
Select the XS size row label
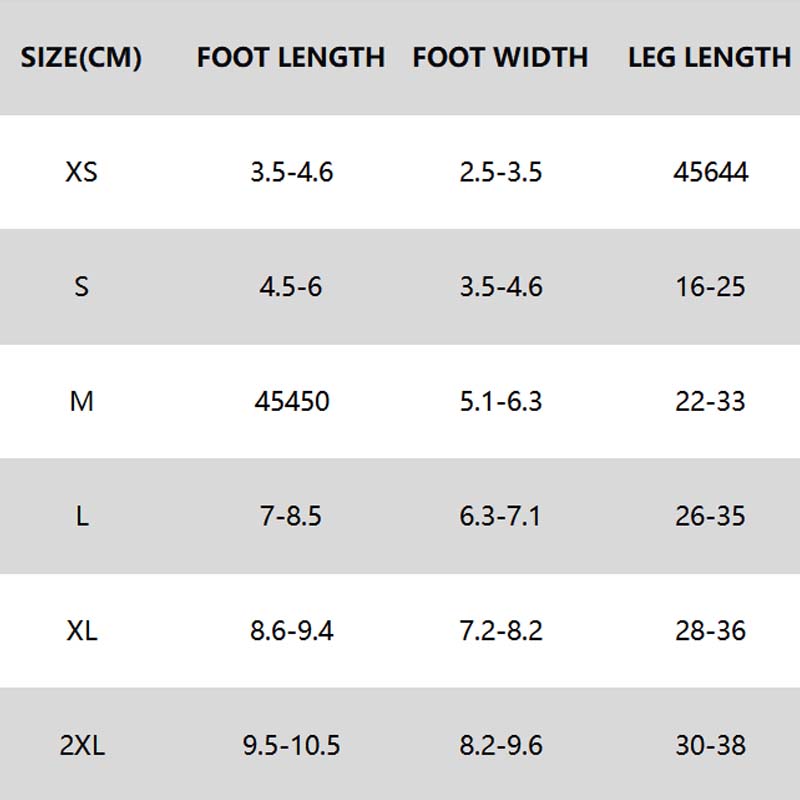tap(81, 172)
